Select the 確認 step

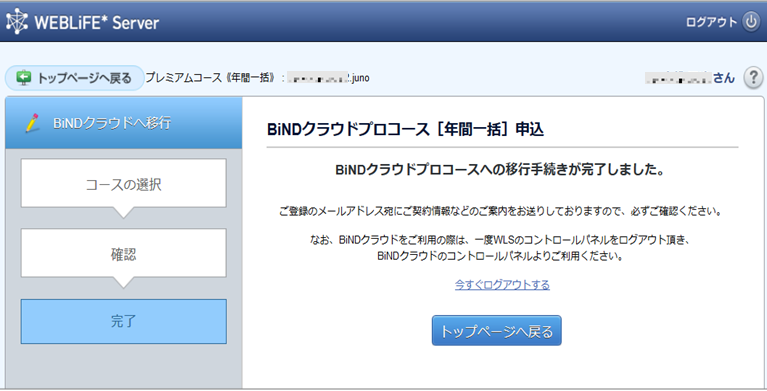click(x=124, y=253)
